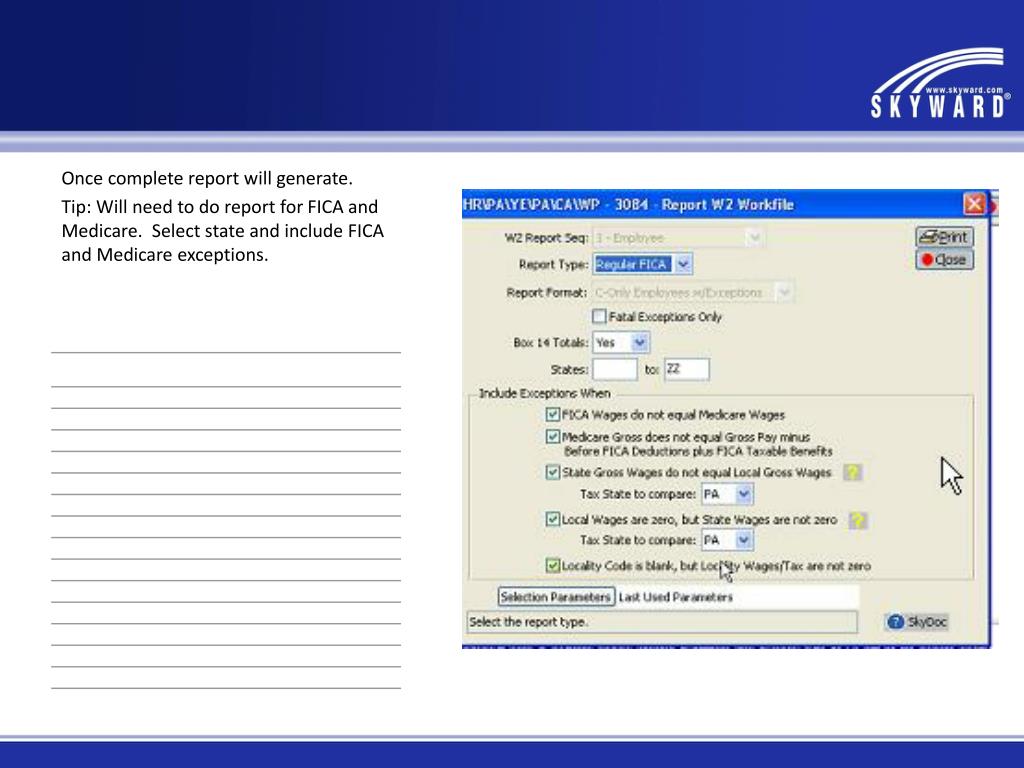Click the Regular FICA selected value
1024x768 pixels.
point(632,264)
